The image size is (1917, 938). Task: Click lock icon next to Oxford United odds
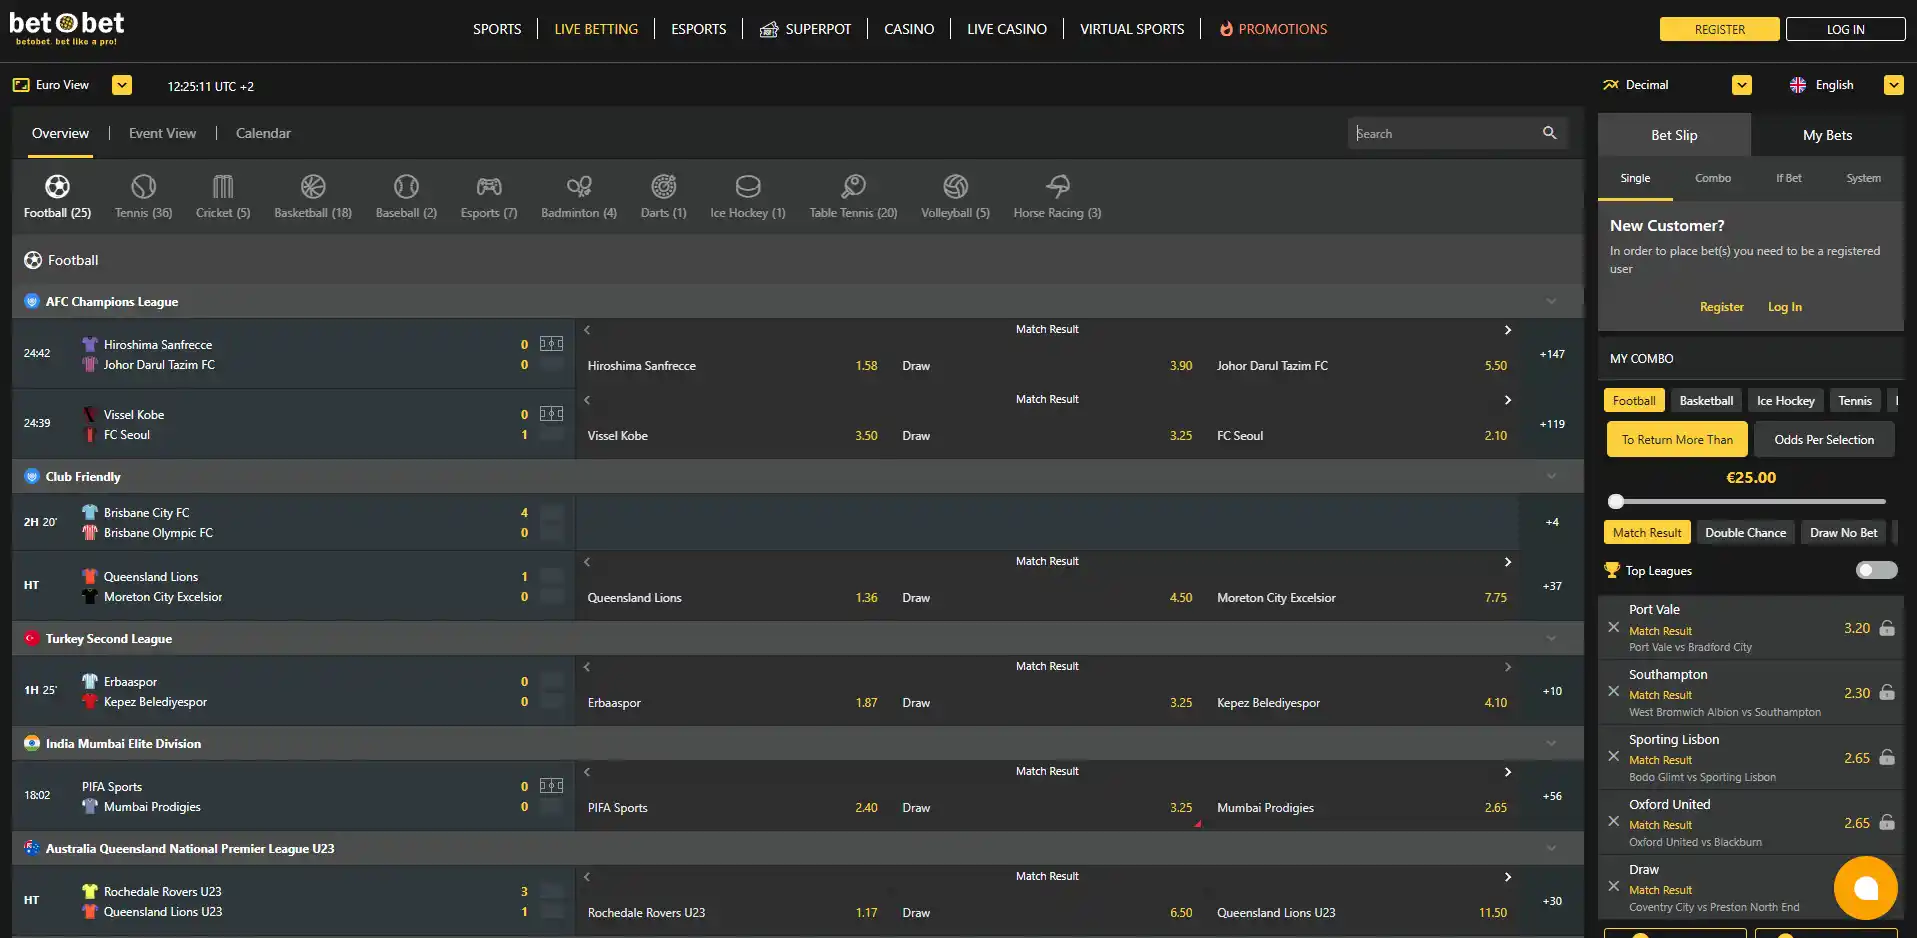click(1887, 822)
